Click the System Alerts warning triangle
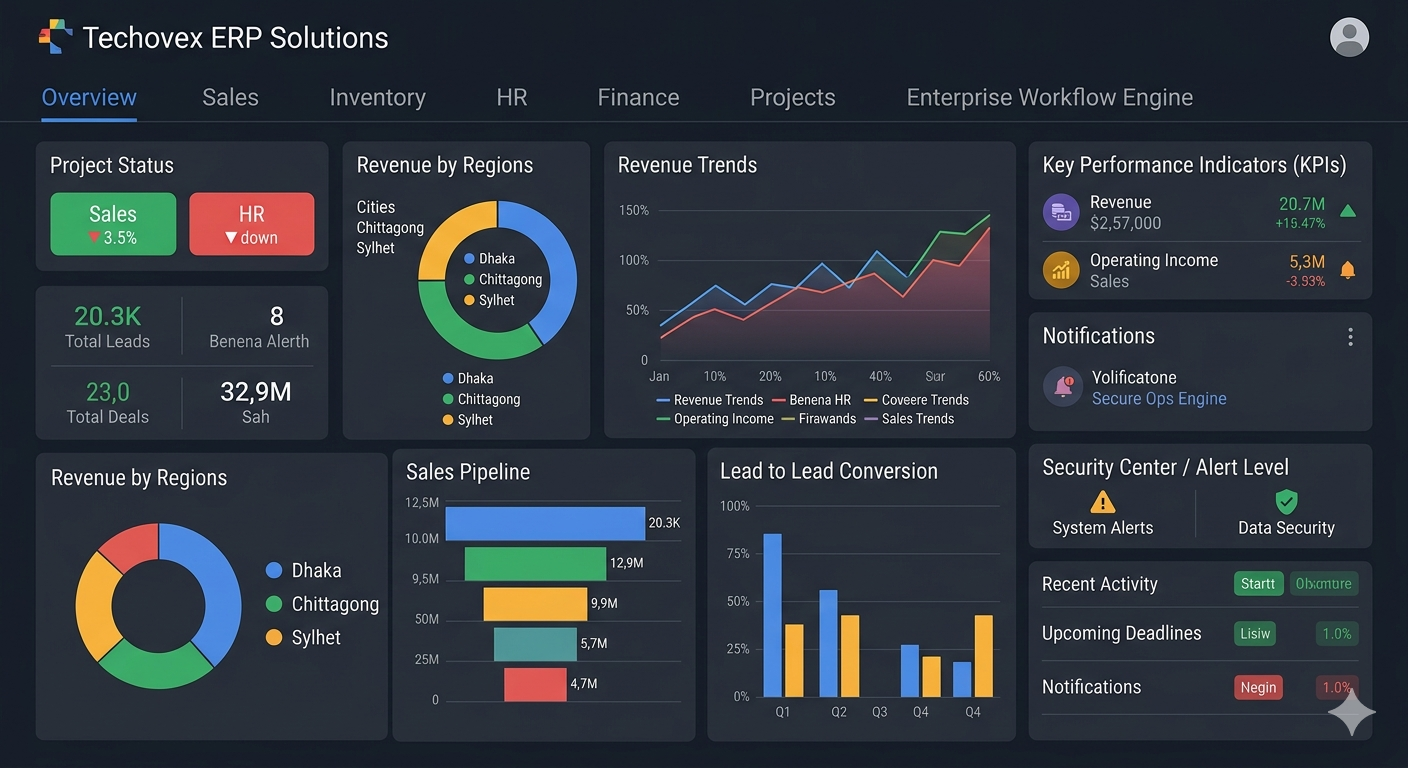Screen dimensions: 1408x768 [x=1102, y=501]
